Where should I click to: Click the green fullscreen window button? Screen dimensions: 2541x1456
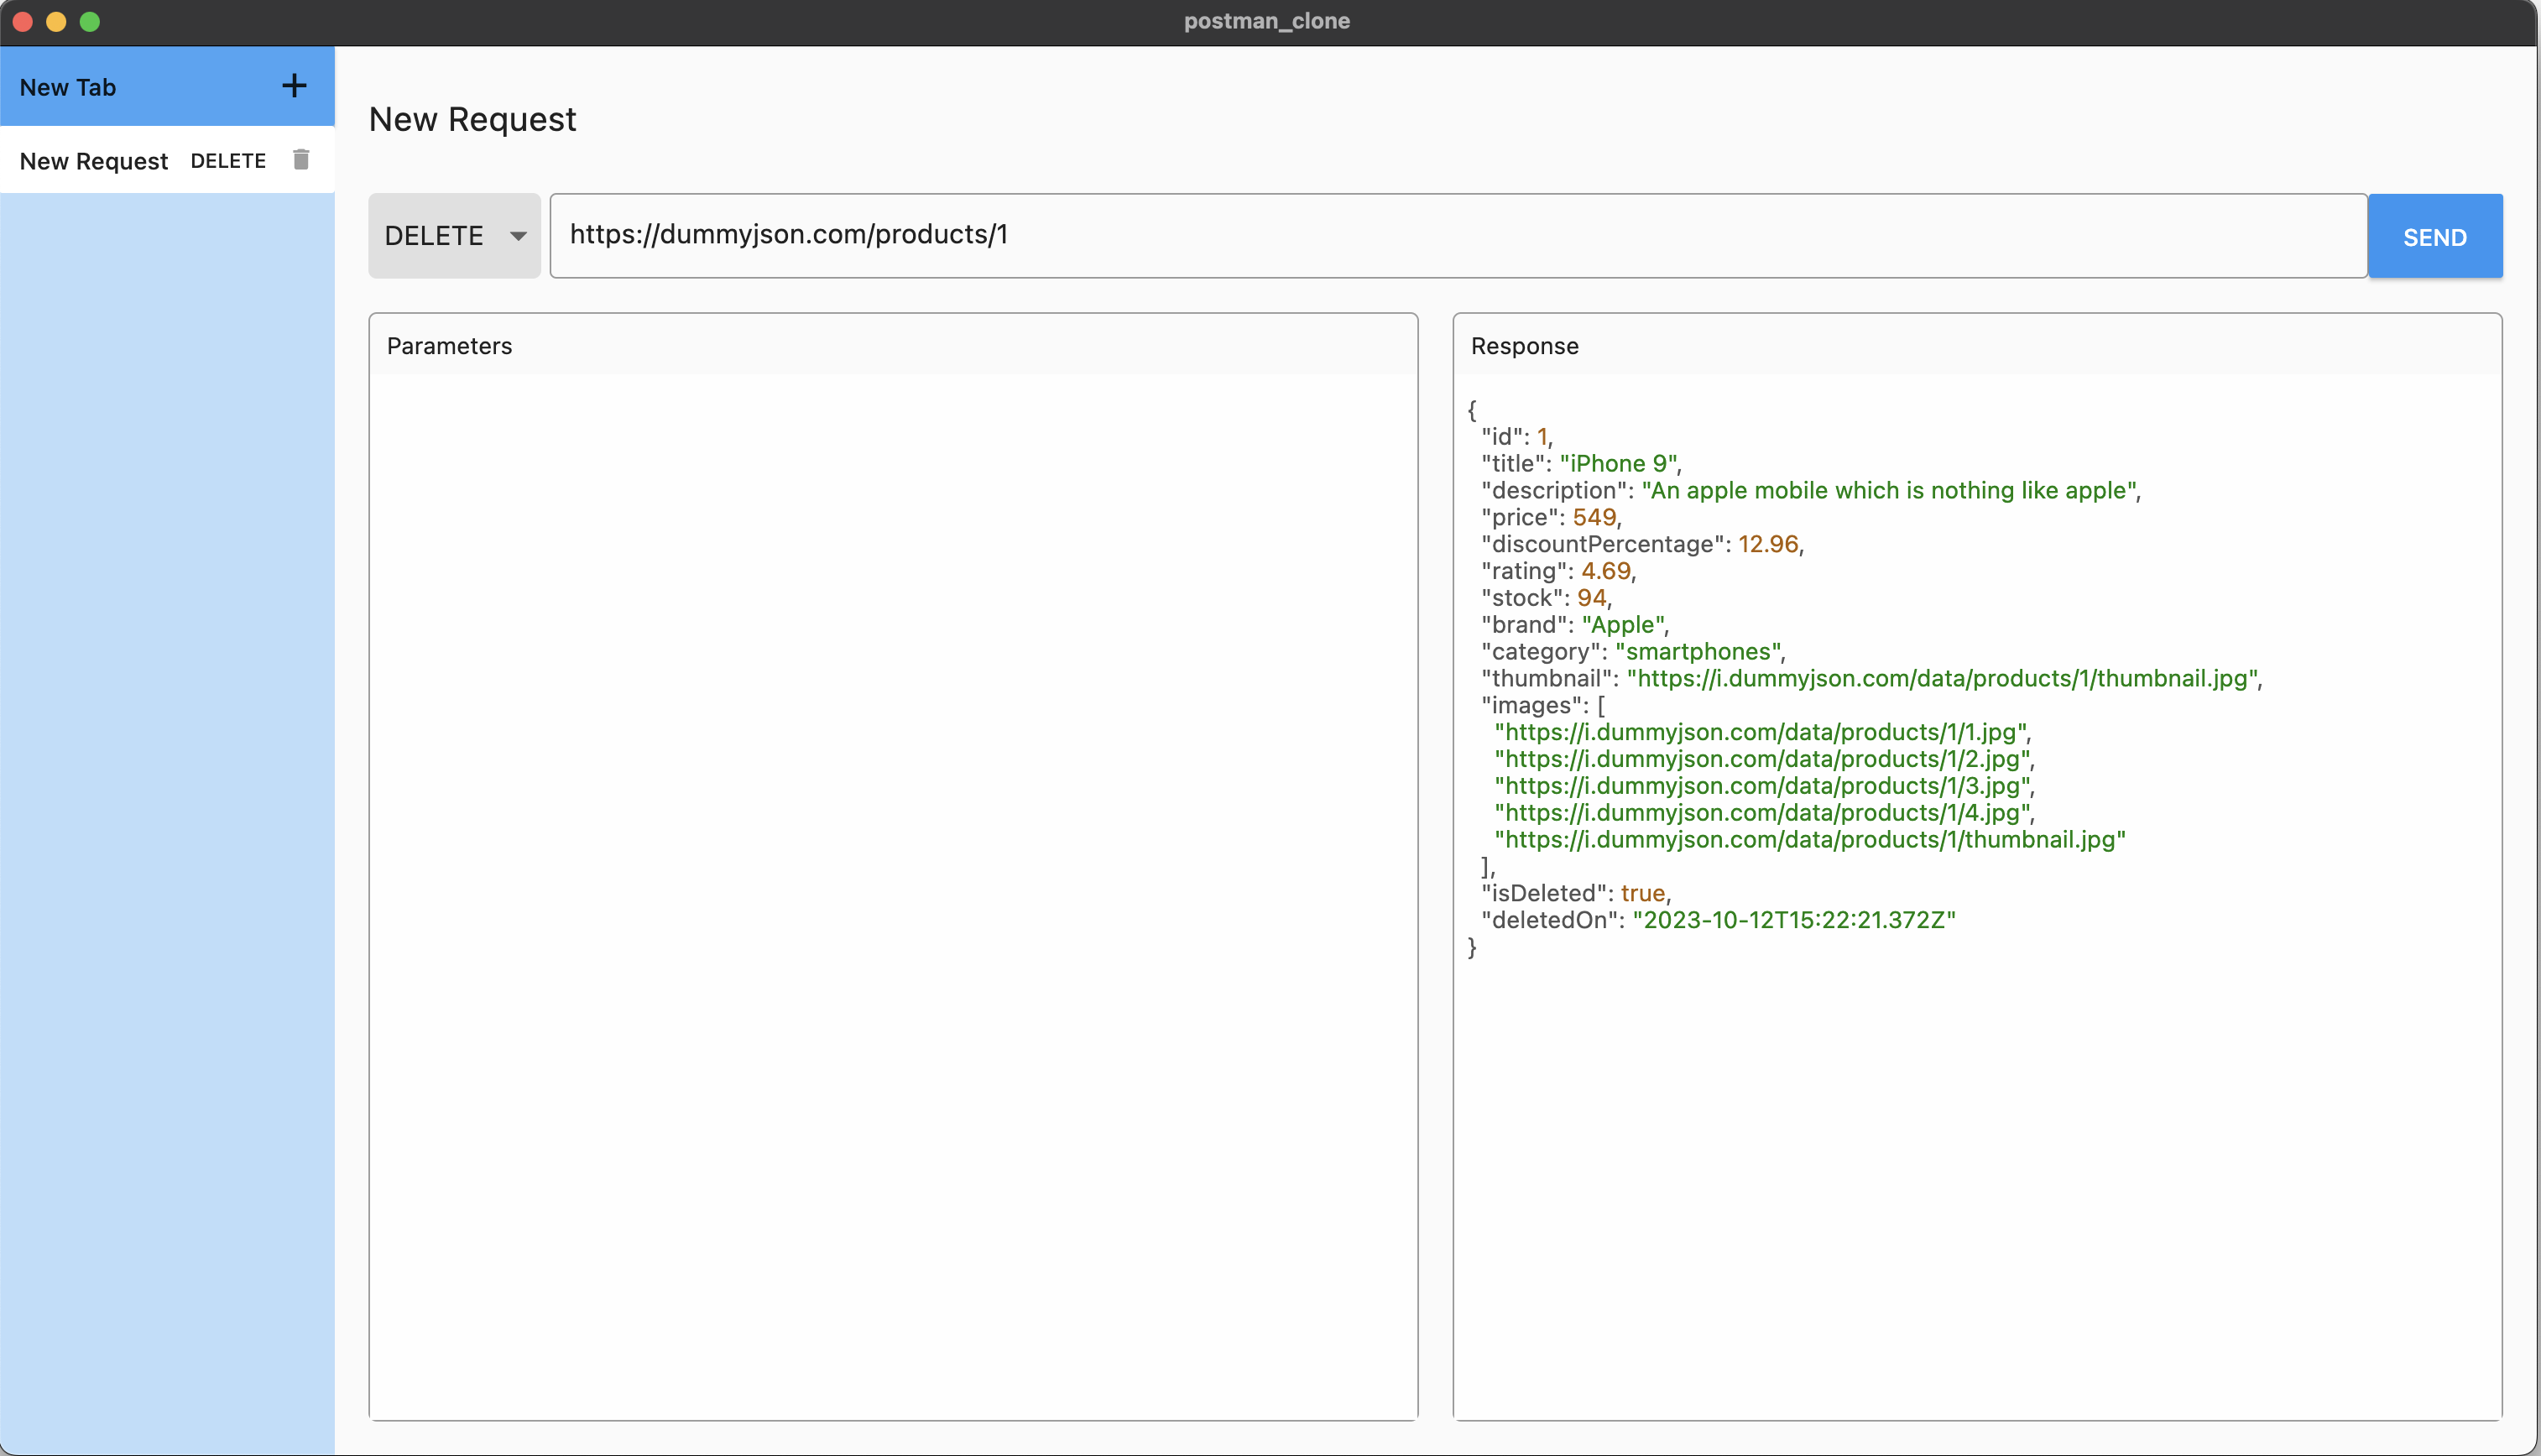pos(90,21)
